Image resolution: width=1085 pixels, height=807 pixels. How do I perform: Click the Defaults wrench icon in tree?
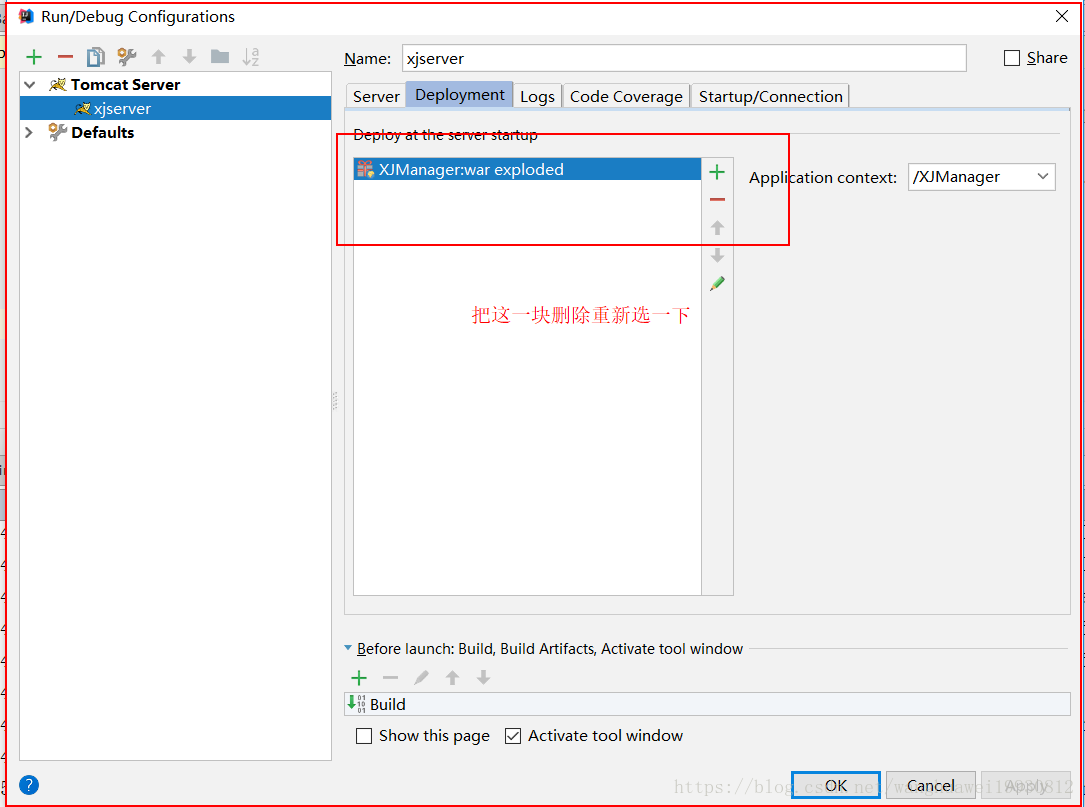coord(57,132)
